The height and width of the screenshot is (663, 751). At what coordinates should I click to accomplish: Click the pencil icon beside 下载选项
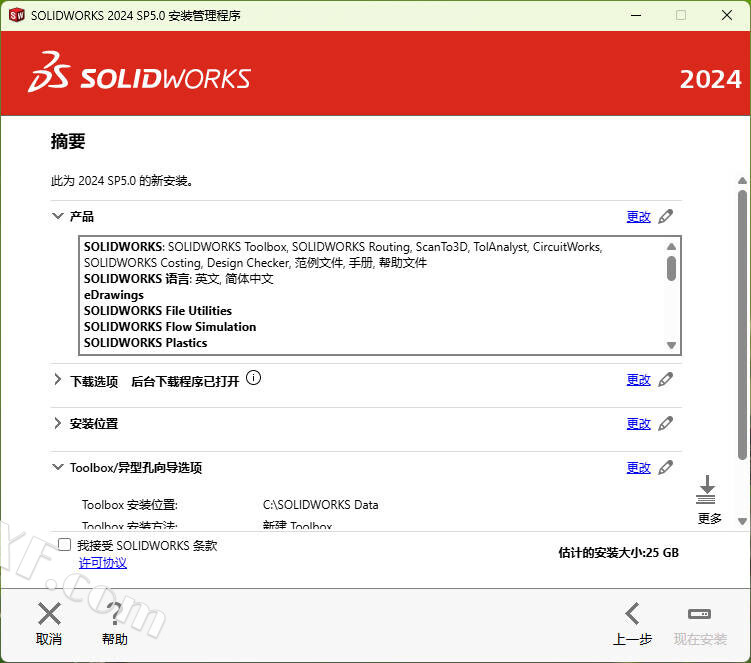[x=666, y=379]
